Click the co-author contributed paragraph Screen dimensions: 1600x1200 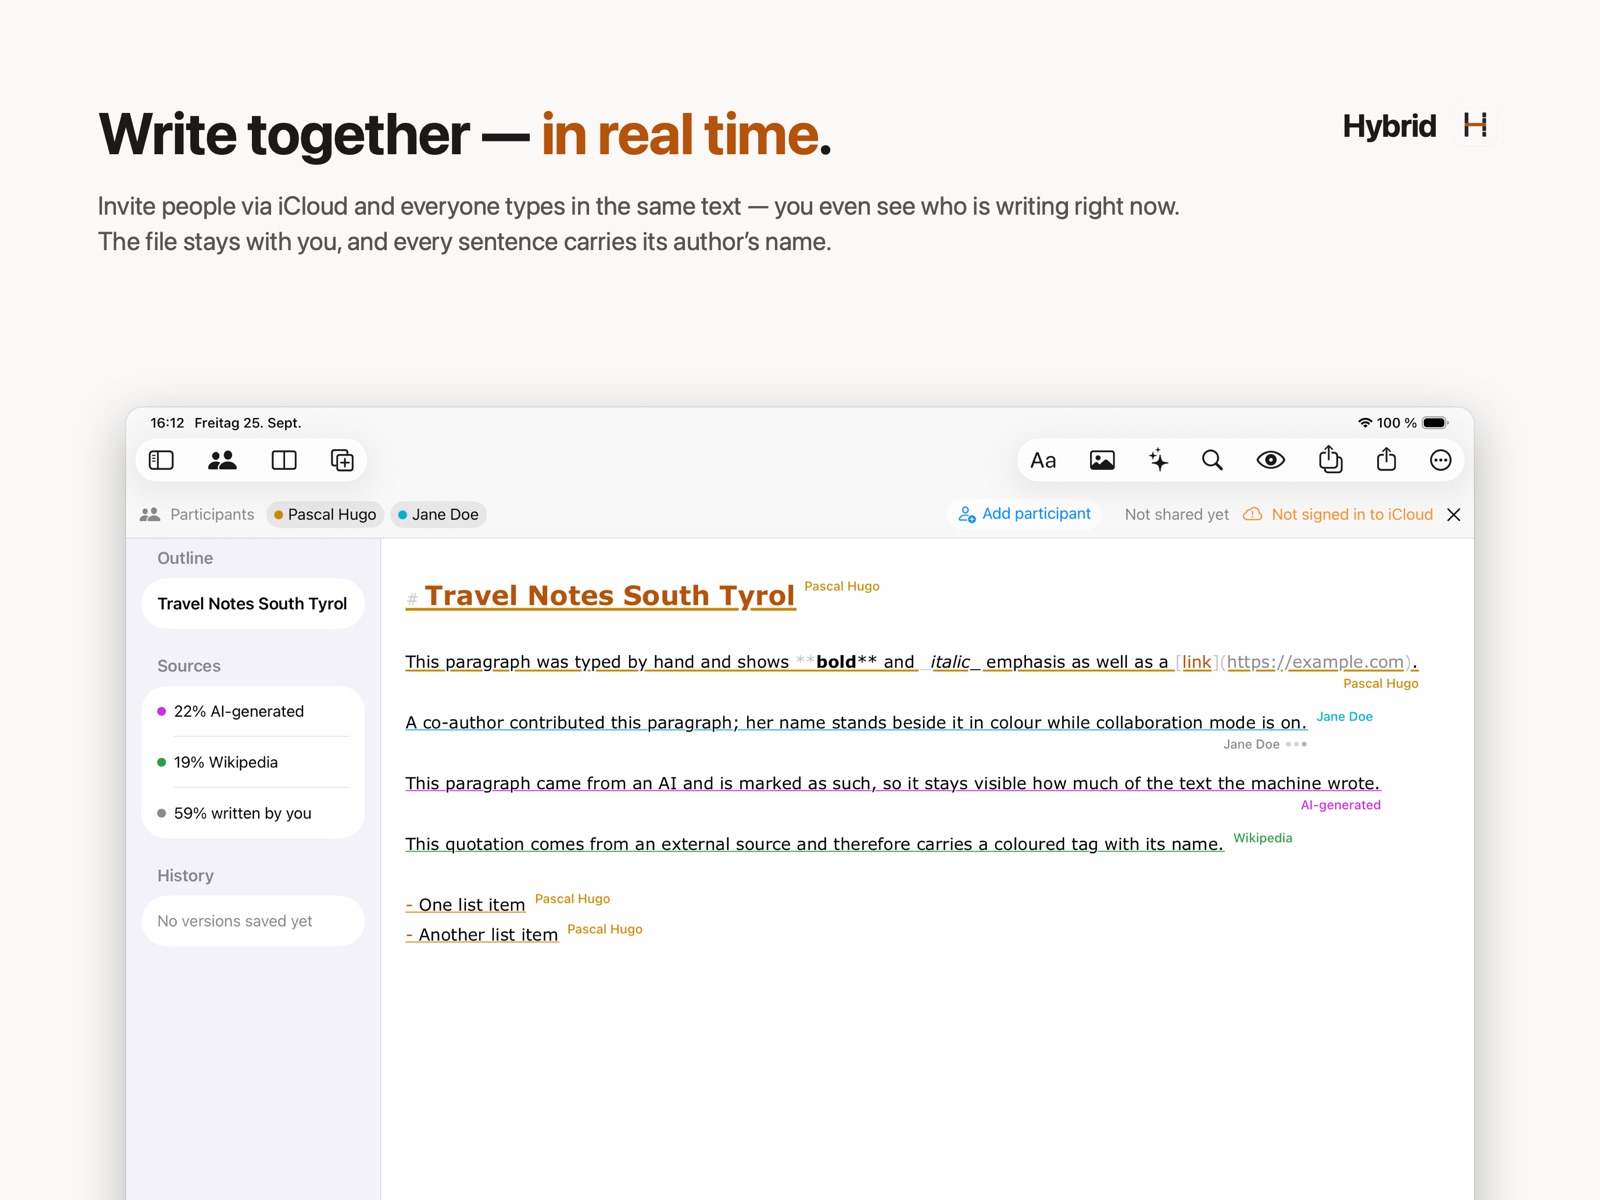coord(856,723)
